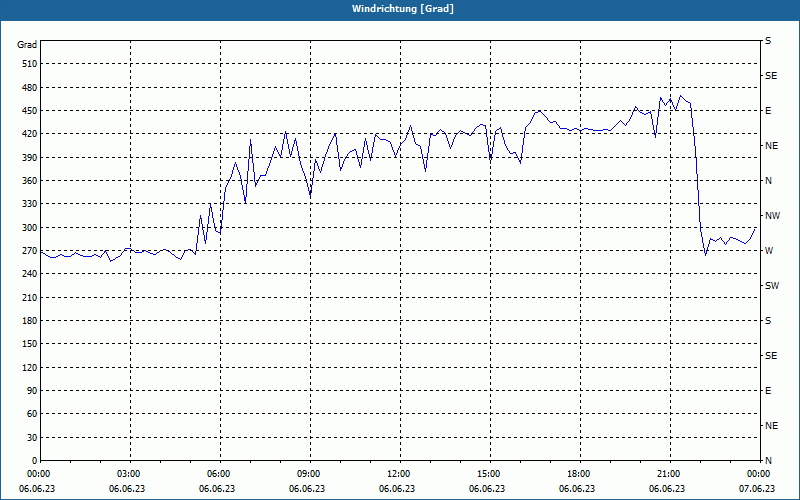This screenshot has width=800, height=500.
Task: Click the 15:00 time label
Action: 490,474
